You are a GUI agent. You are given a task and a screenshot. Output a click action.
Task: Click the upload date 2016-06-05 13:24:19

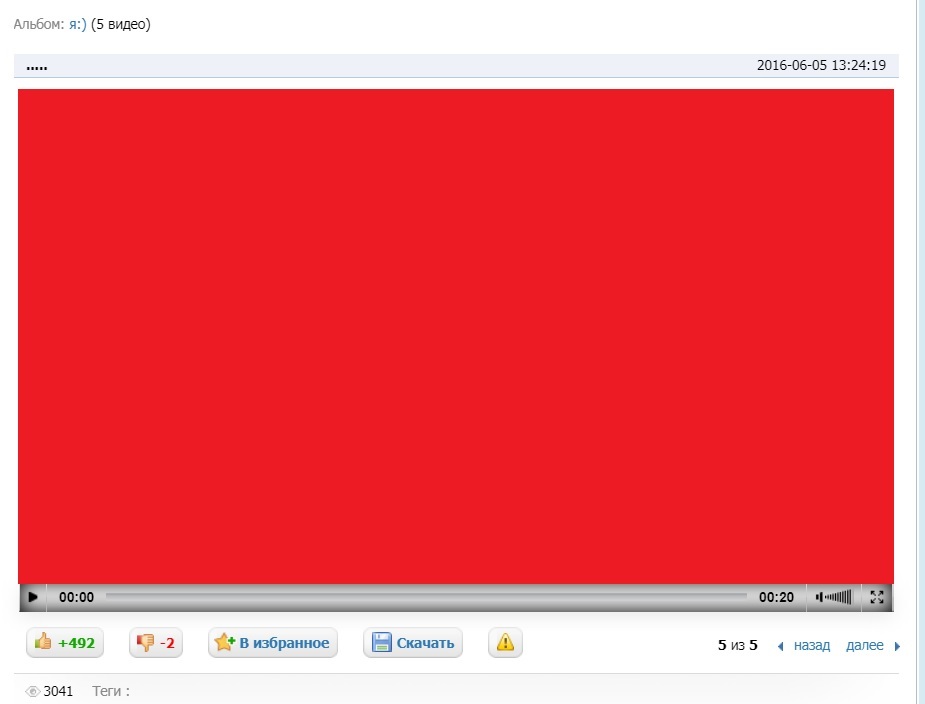[821, 65]
